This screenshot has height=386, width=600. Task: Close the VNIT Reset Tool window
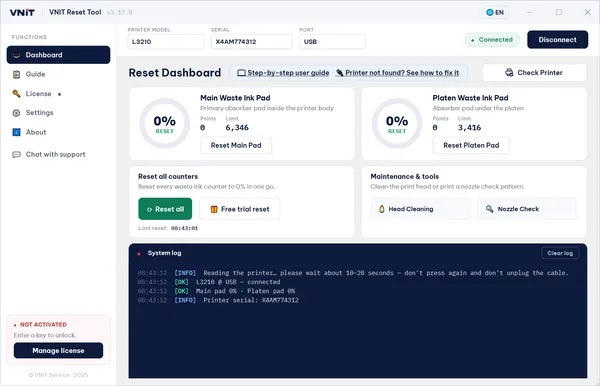tap(587, 12)
